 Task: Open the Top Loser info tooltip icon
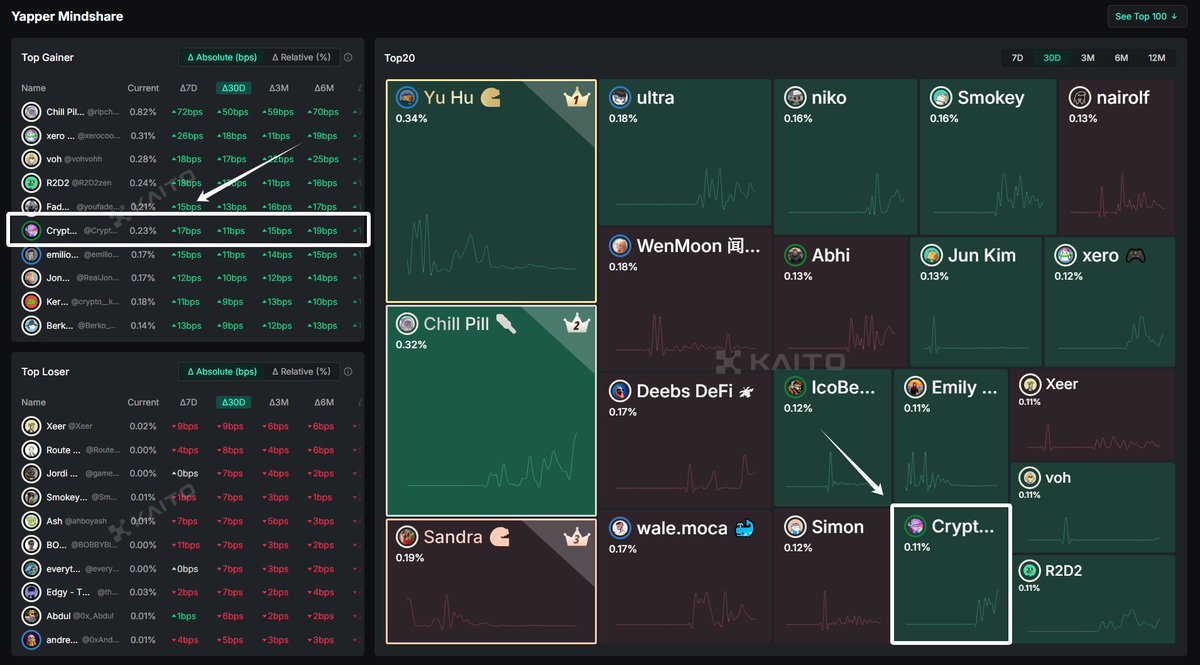348,372
